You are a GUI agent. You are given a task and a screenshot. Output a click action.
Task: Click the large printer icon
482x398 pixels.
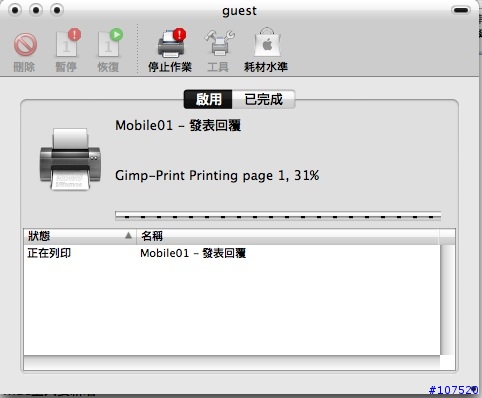coord(70,159)
